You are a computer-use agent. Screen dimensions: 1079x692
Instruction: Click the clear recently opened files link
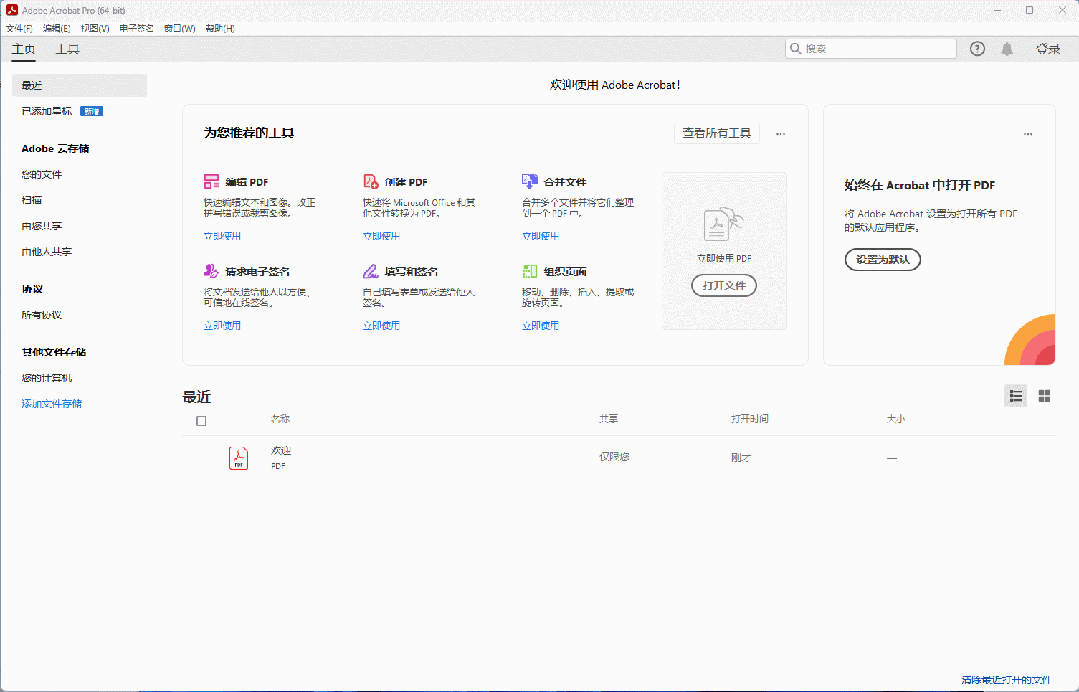click(x=1005, y=680)
